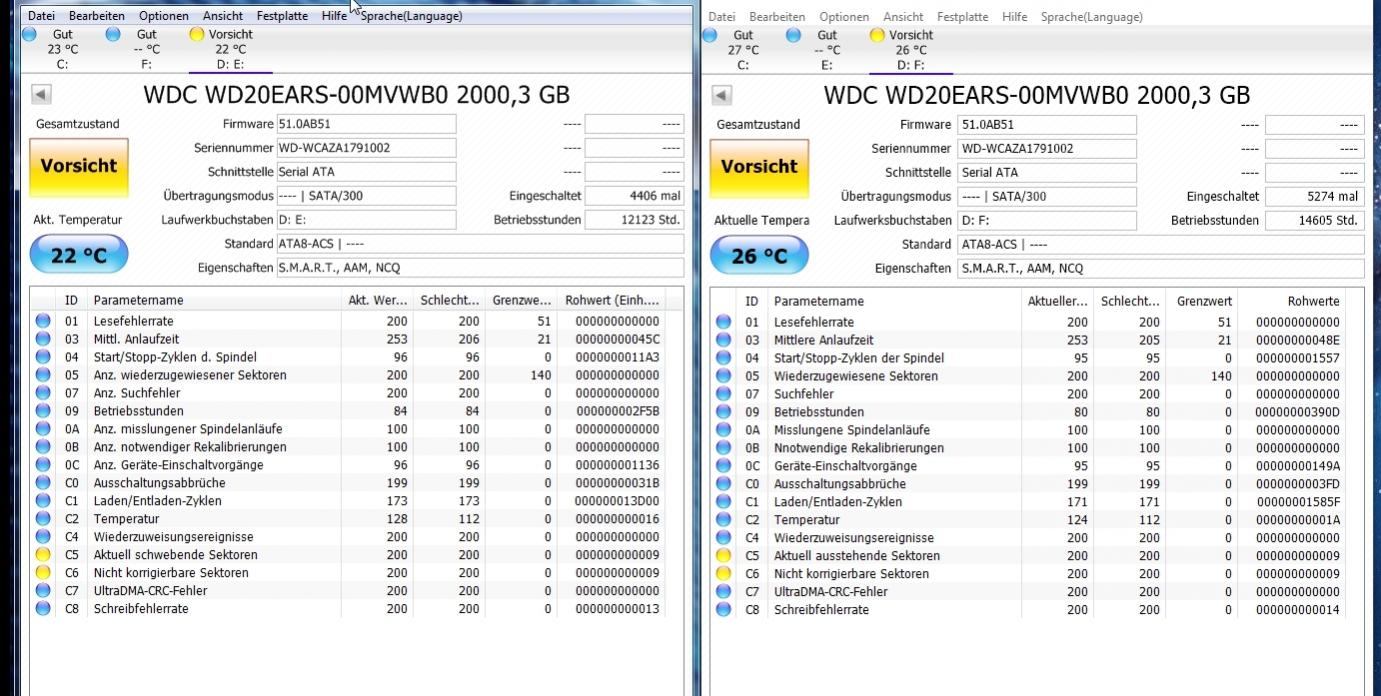The height and width of the screenshot is (696, 1381).
Task: Click the status circle of Mittlere Anlaufzeit row
Action: click(x=723, y=340)
